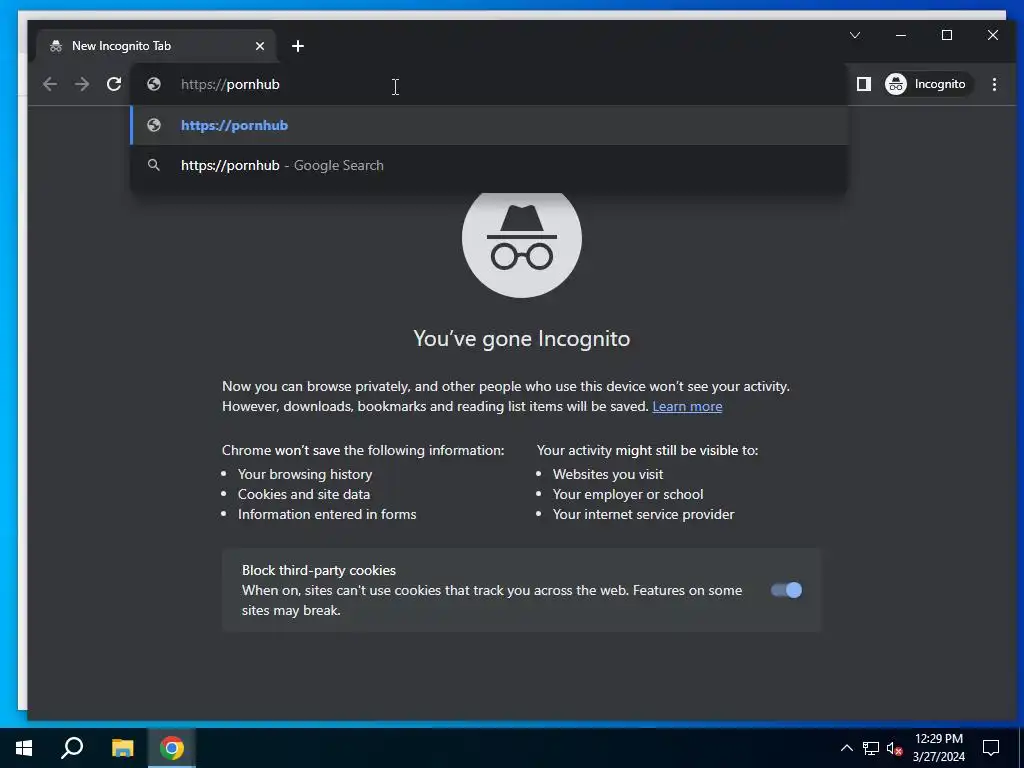Open the notification center icon
The image size is (1024, 768).
point(991,748)
